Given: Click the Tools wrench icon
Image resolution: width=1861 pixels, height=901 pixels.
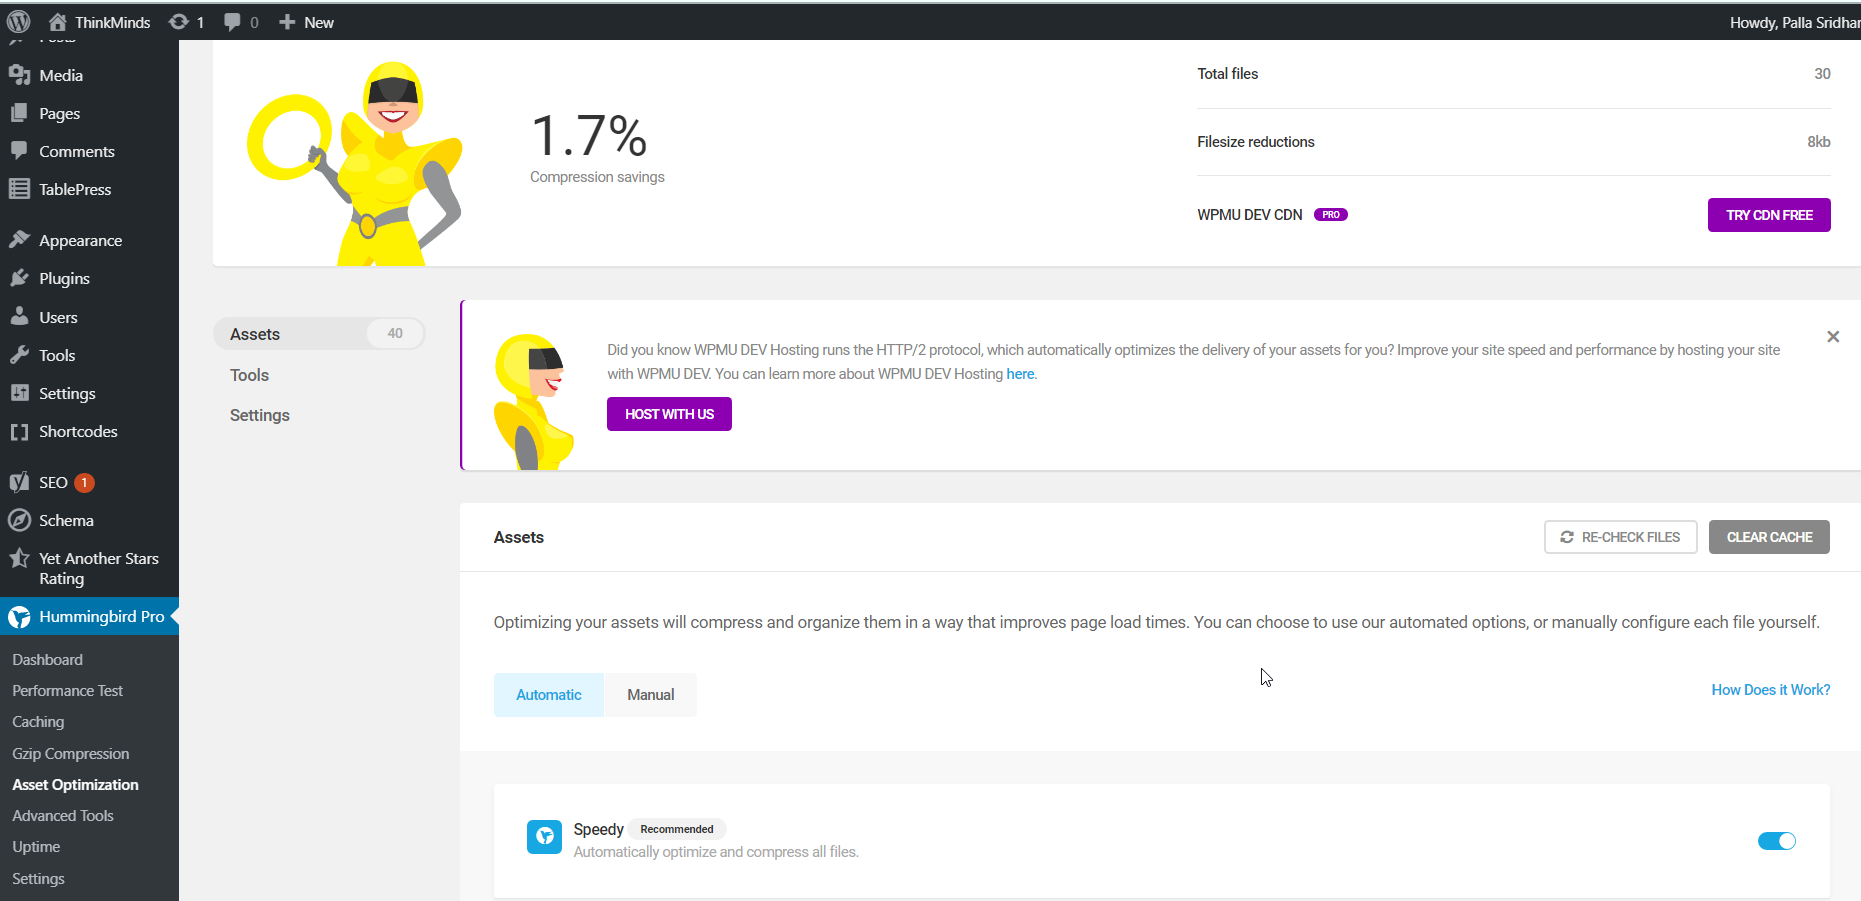Looking at the screenshot, I should [x=19, y=355].
